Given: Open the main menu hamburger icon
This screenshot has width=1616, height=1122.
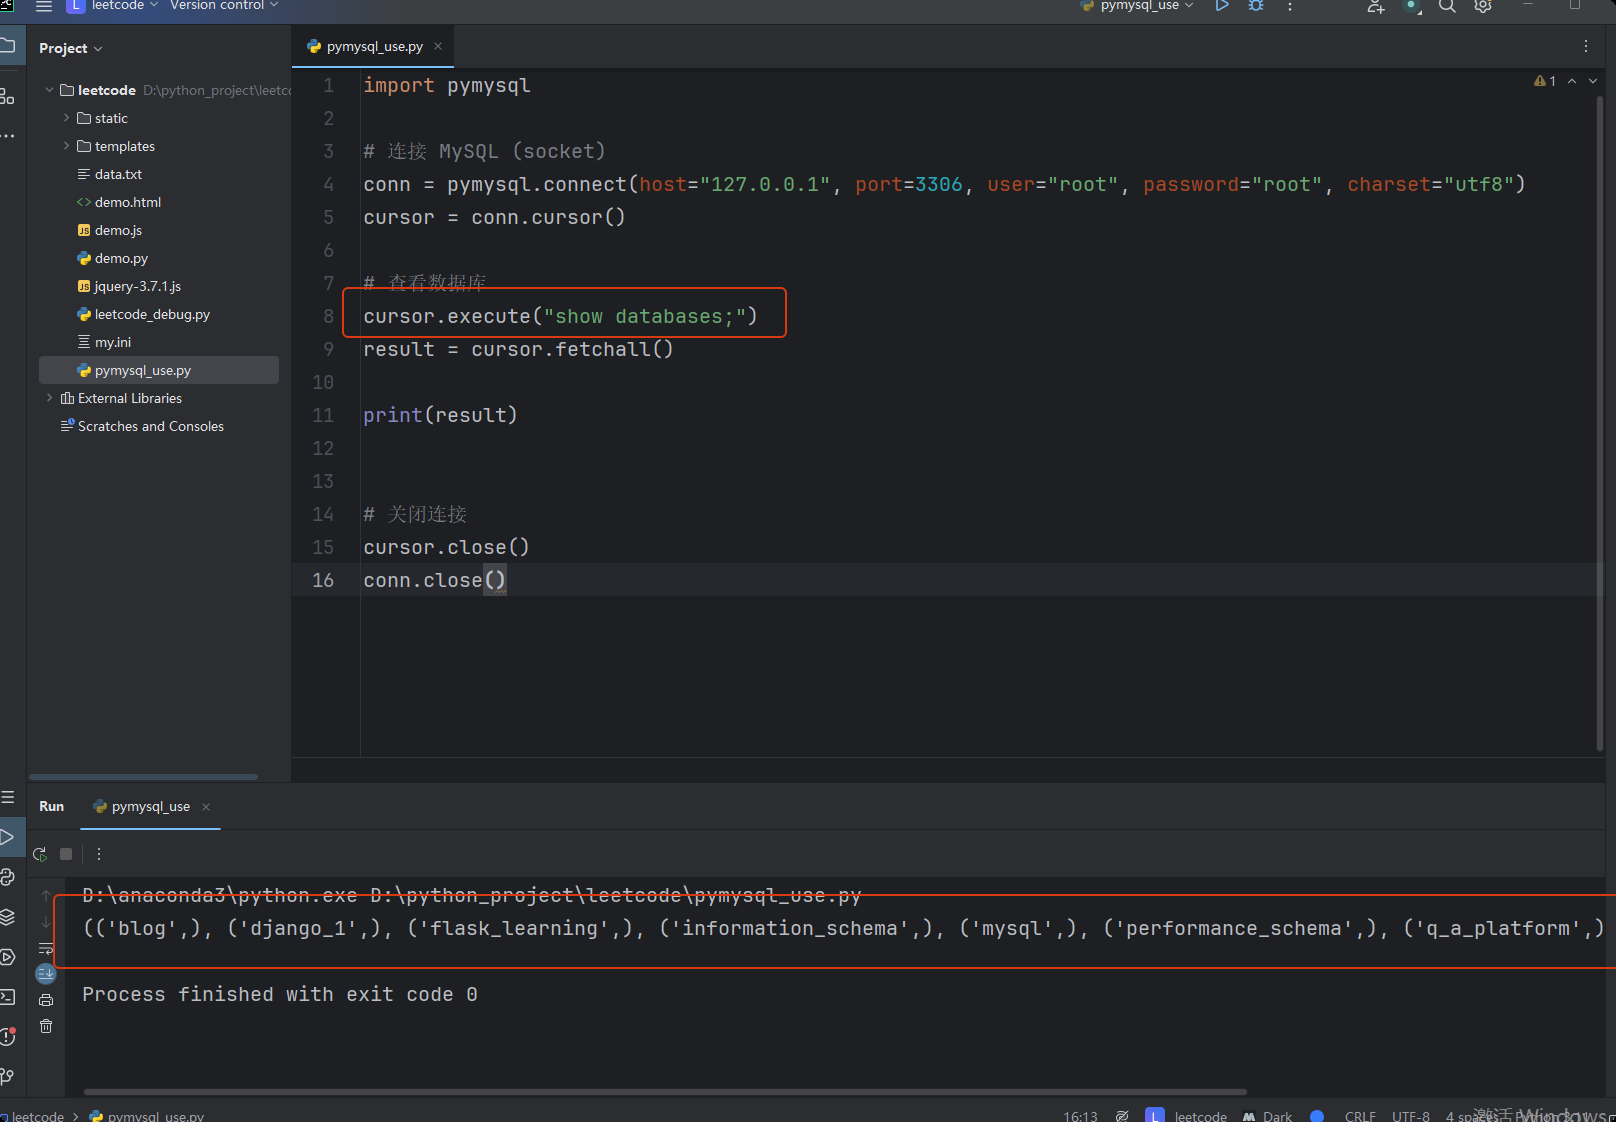Looking at the screenshot, I should tap(44, 6).
